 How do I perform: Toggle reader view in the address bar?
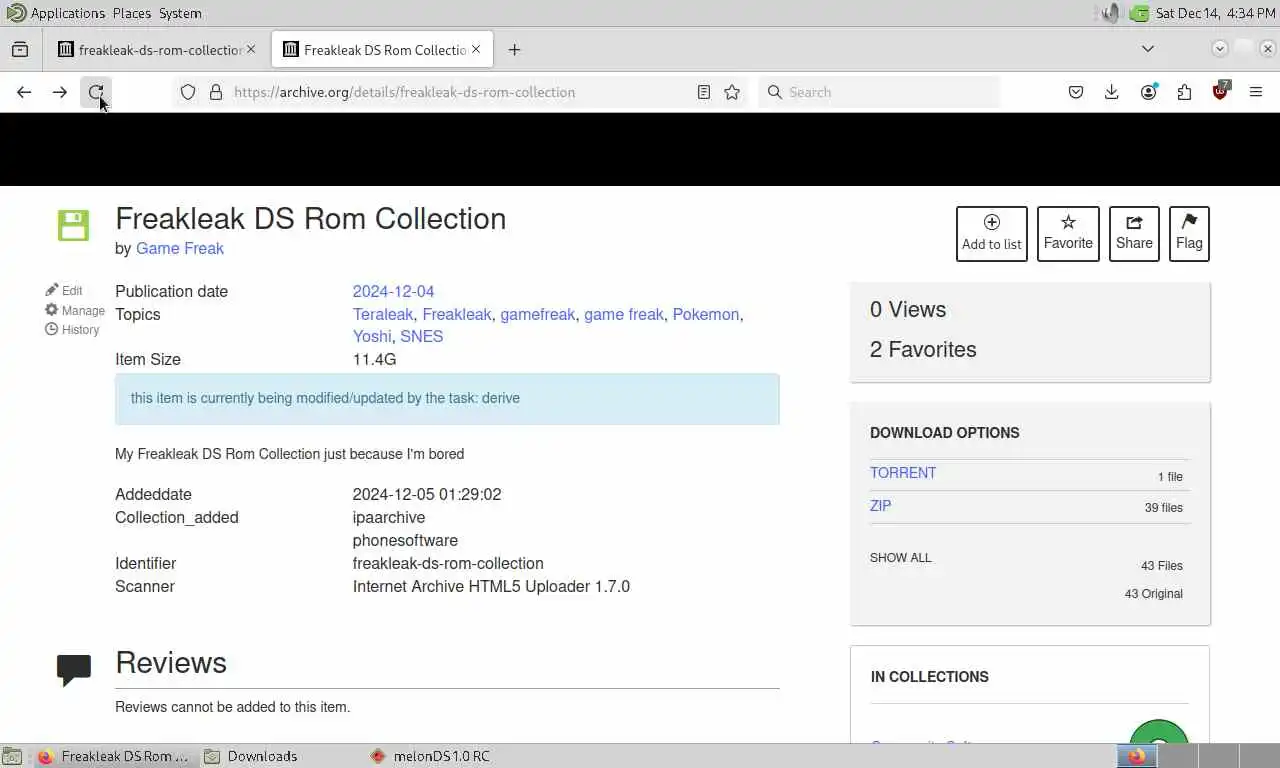704,92
